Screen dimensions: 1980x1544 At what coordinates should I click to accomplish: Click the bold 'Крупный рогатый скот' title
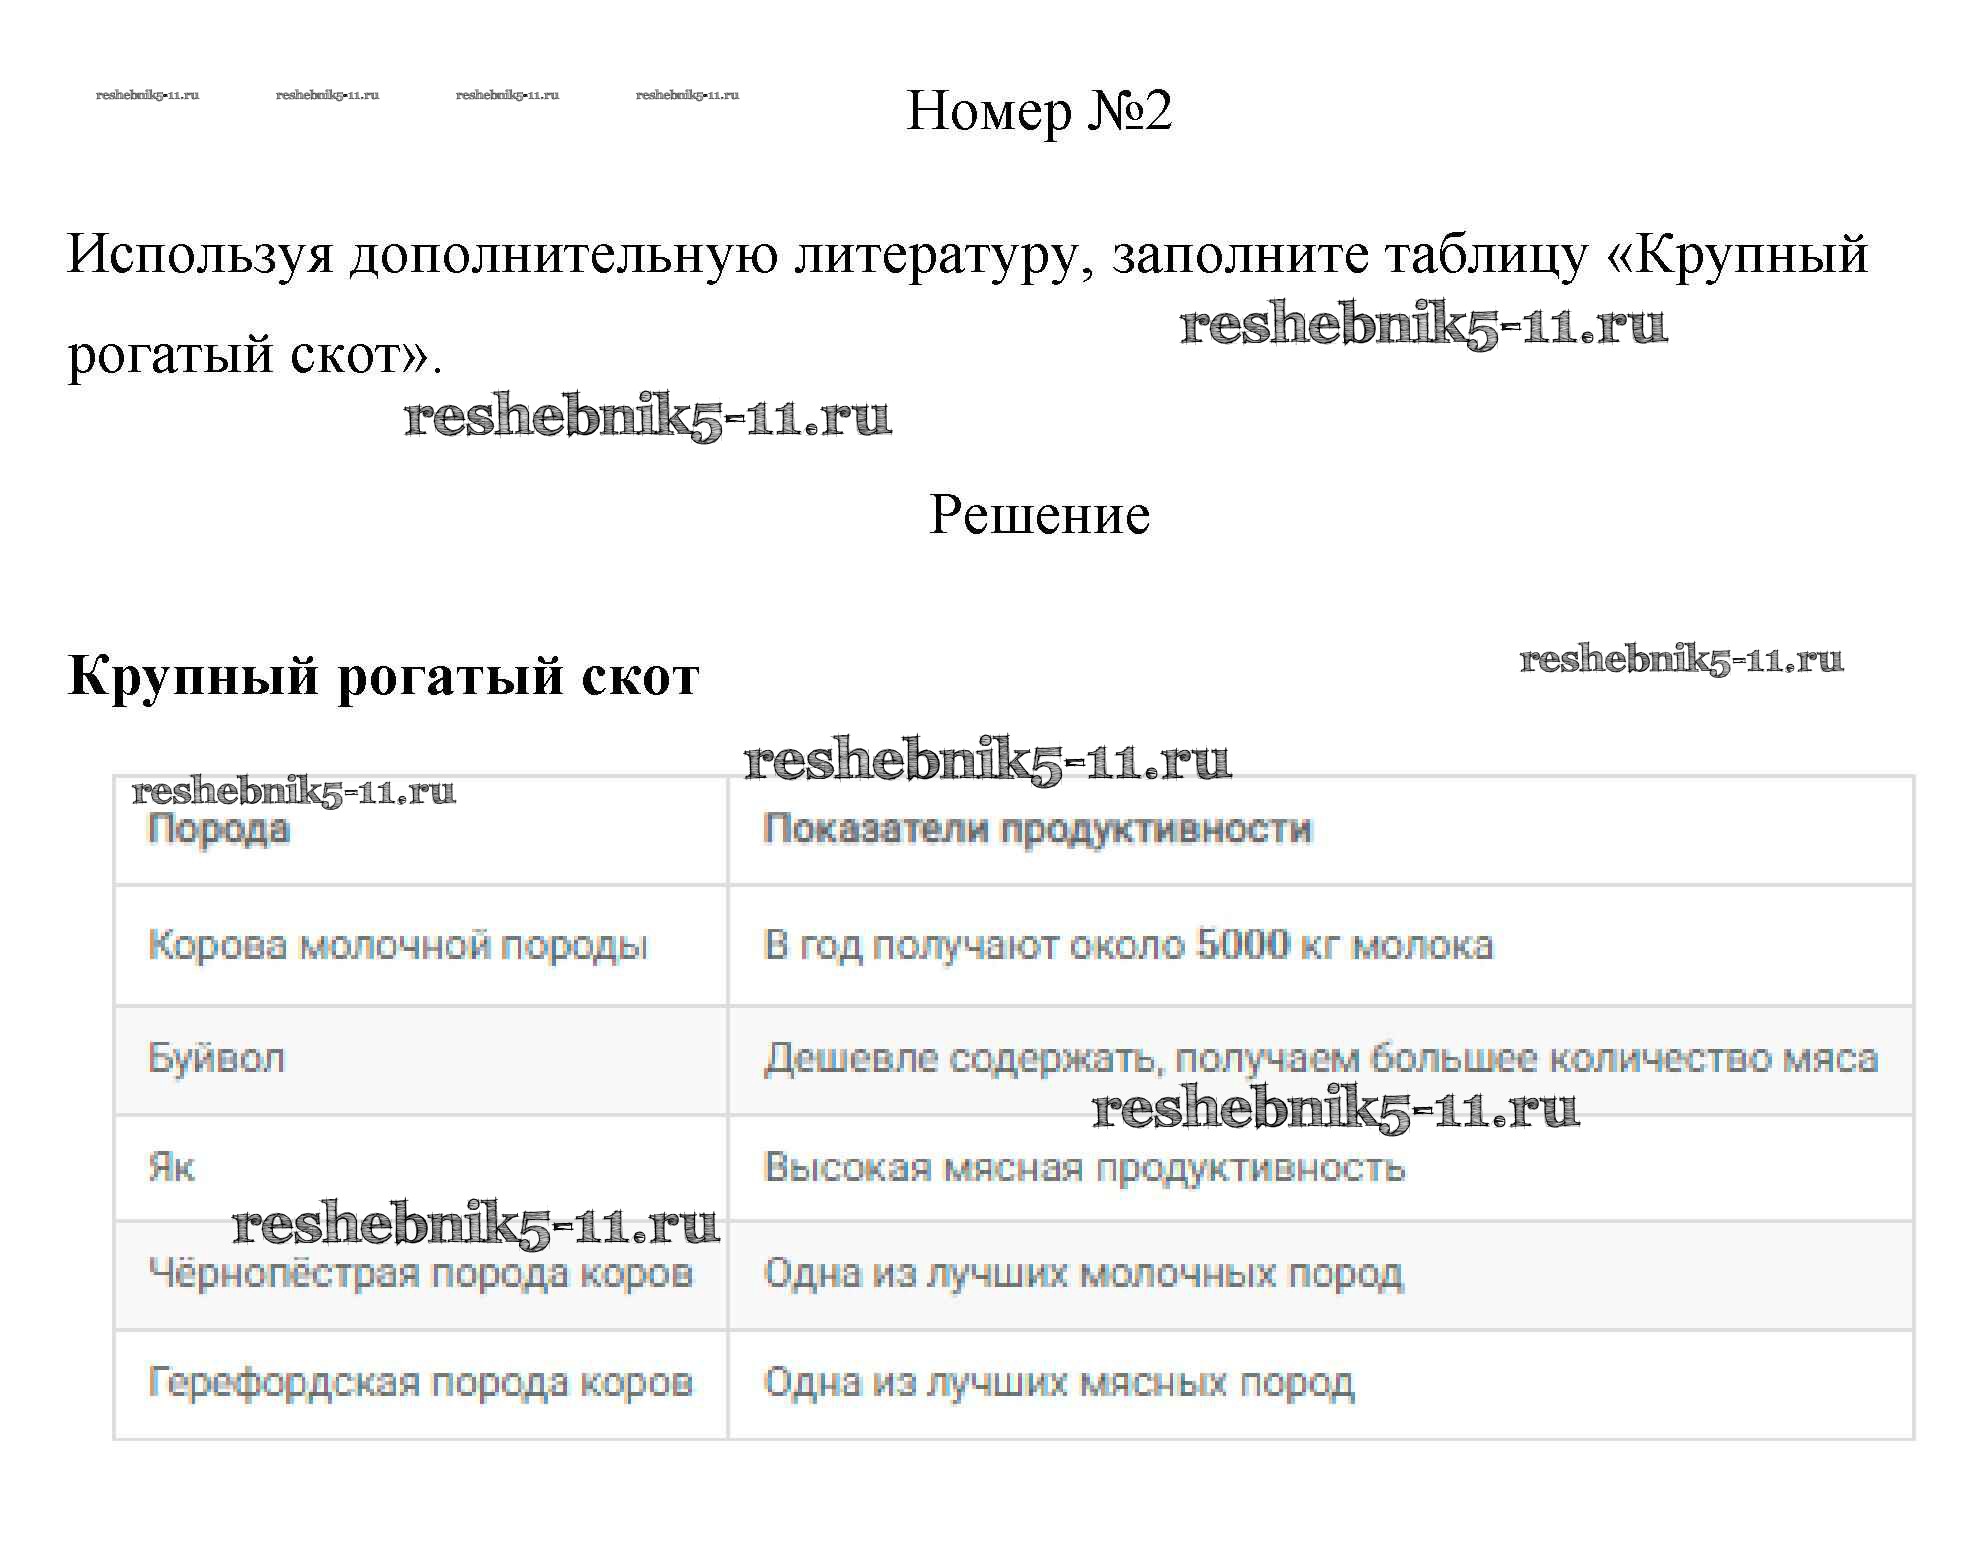[383, 677]
